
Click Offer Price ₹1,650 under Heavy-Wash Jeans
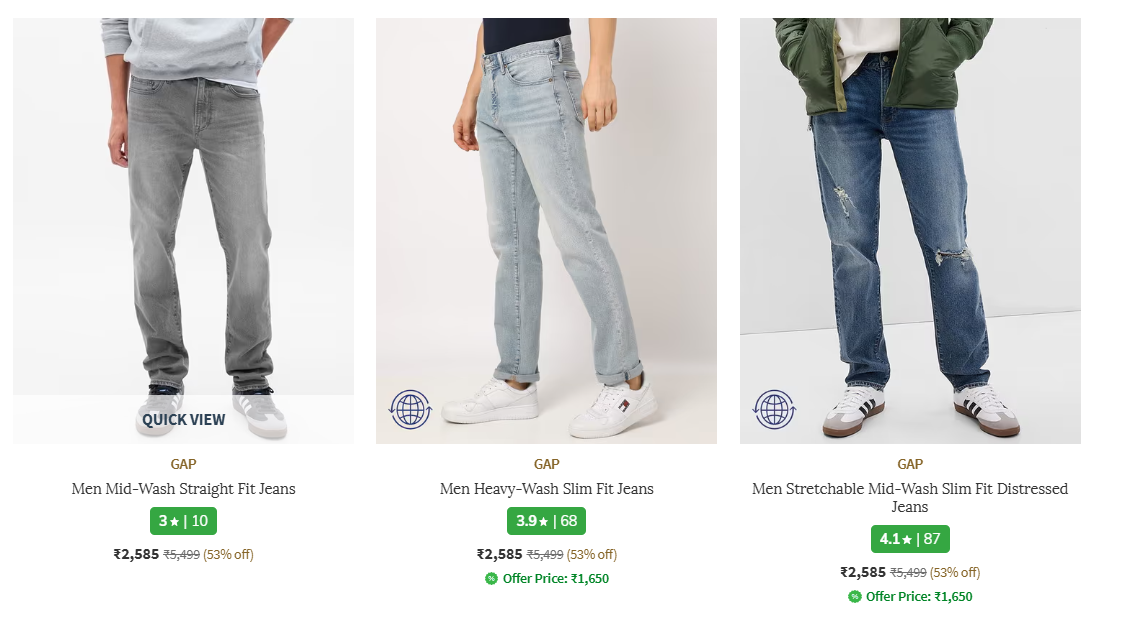(555, 578)
